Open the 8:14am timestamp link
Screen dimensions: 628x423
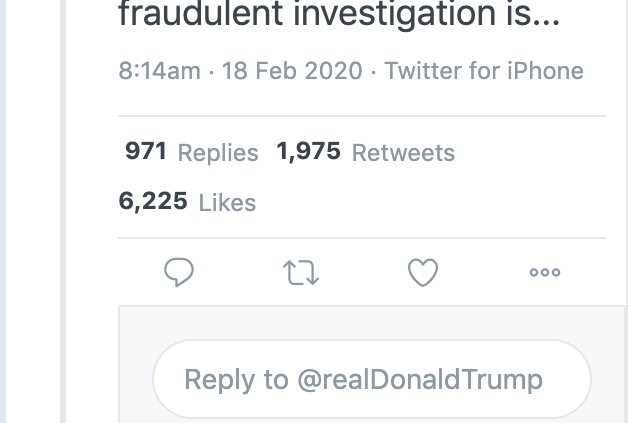click(159, 71)
